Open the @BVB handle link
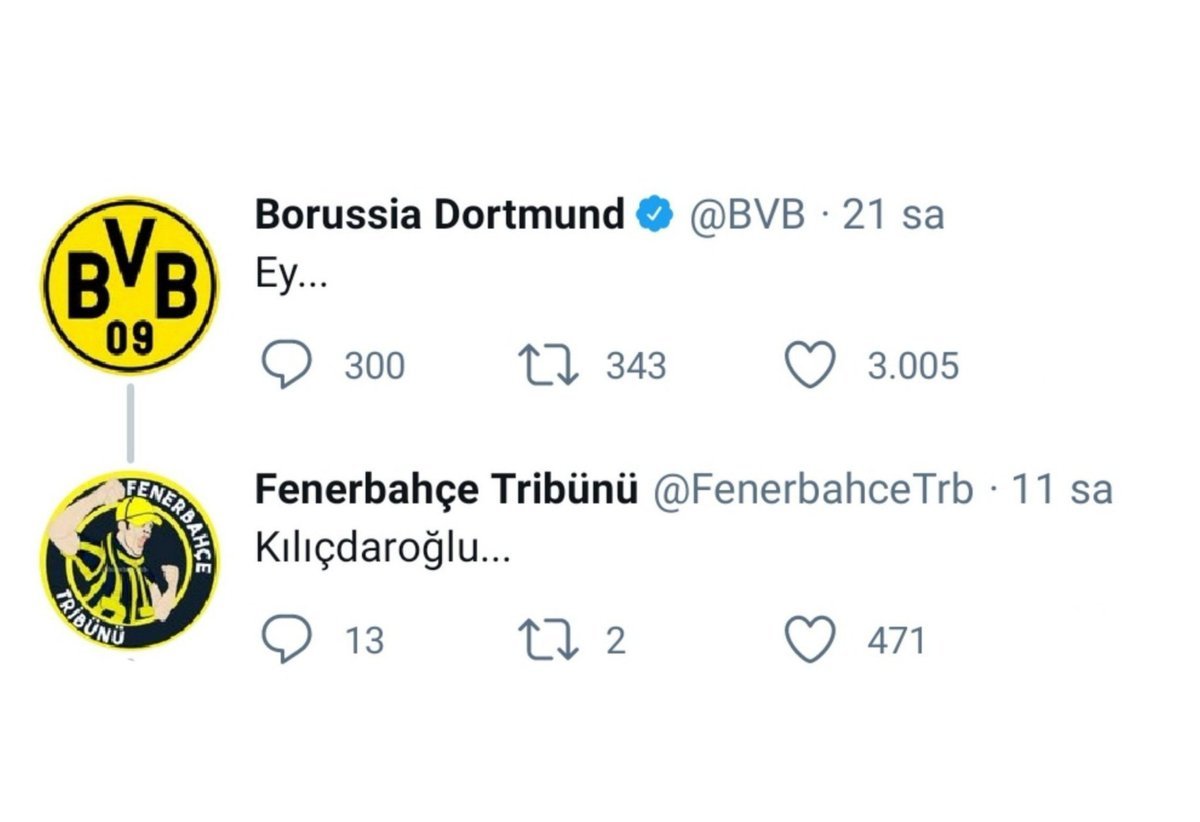Viewport: 1200px width, 822px height. [x=749, y=215]
